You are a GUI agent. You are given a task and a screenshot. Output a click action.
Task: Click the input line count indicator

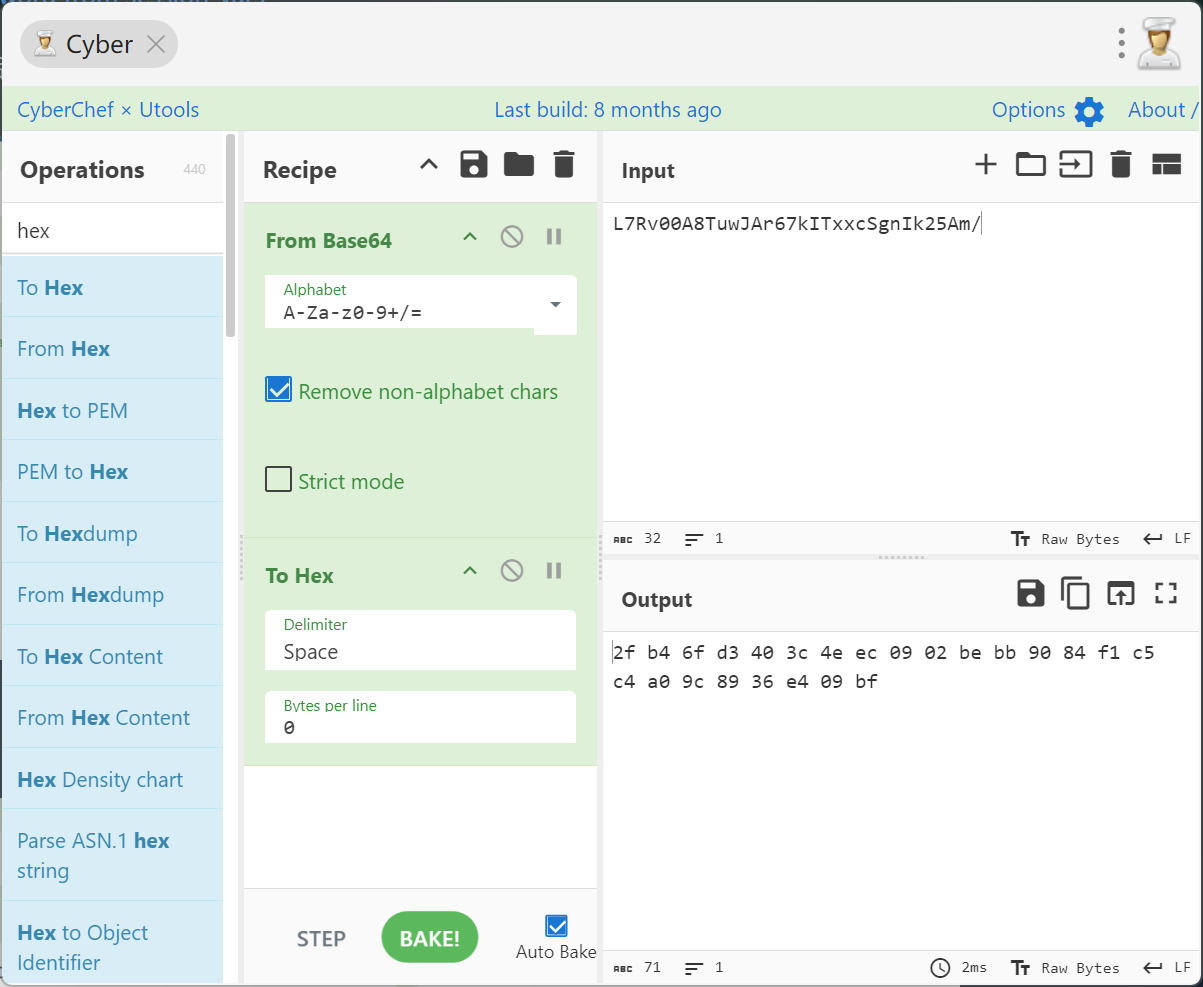pos(704,539)
